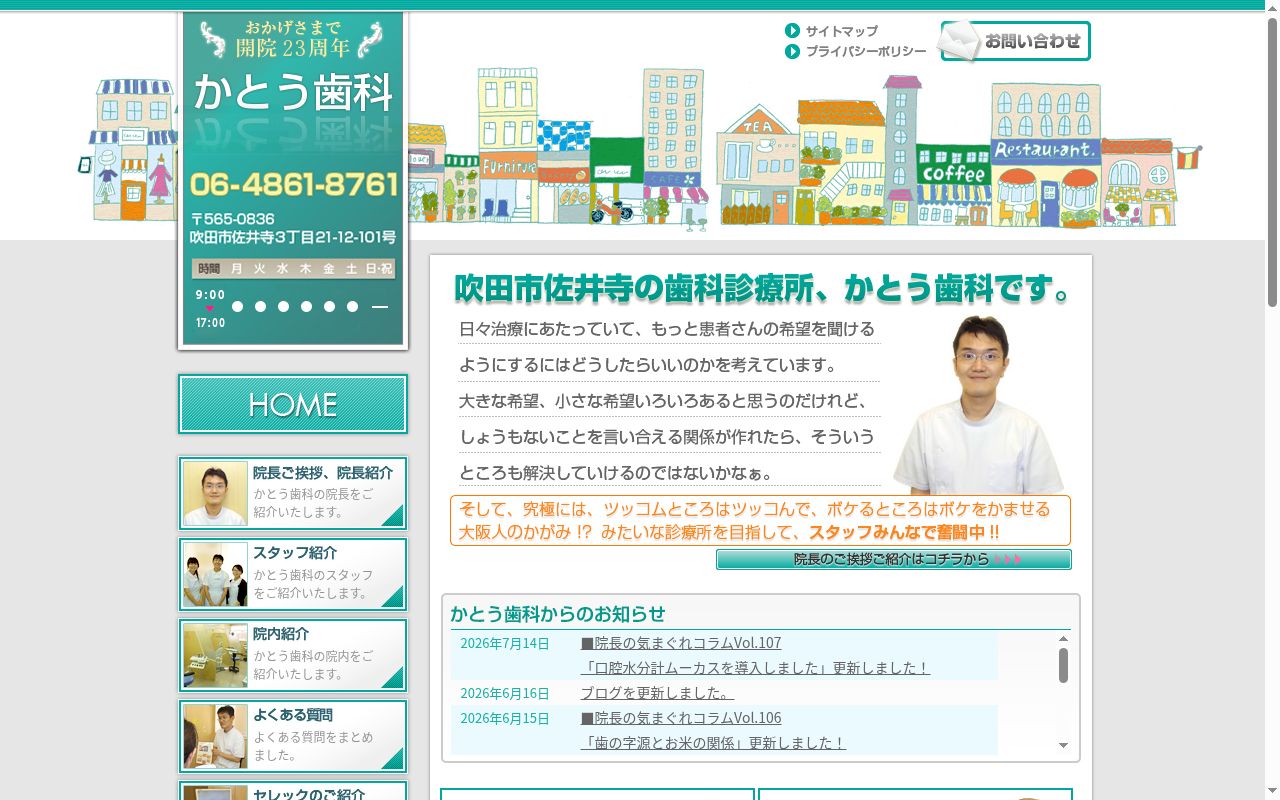
Task: Click the よくある質問 photo thumbnail
Action: 215,736
